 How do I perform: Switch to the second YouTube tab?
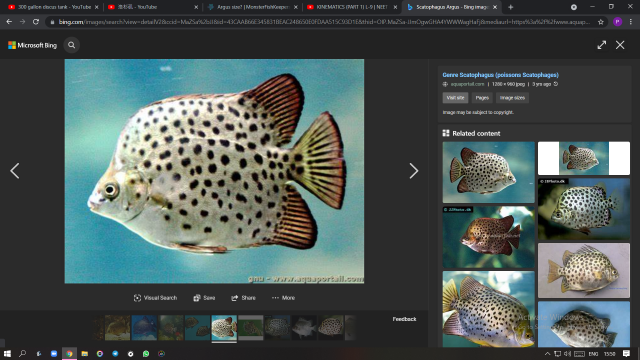pos(152,7)
